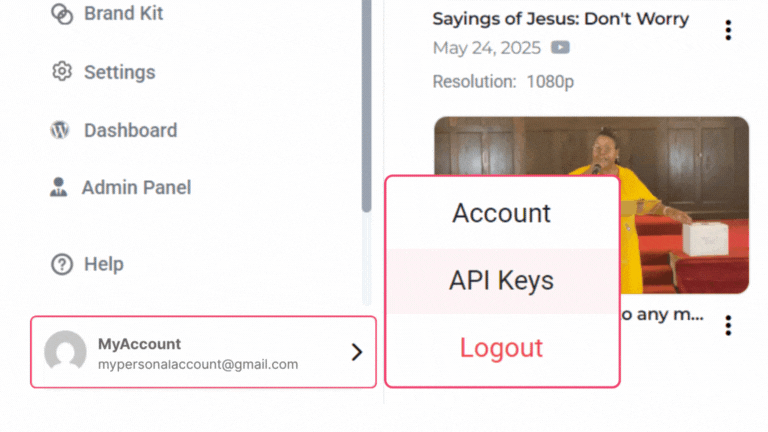
Task: Open the Dashboard sidebar label
Action: [x=130, y=130]
